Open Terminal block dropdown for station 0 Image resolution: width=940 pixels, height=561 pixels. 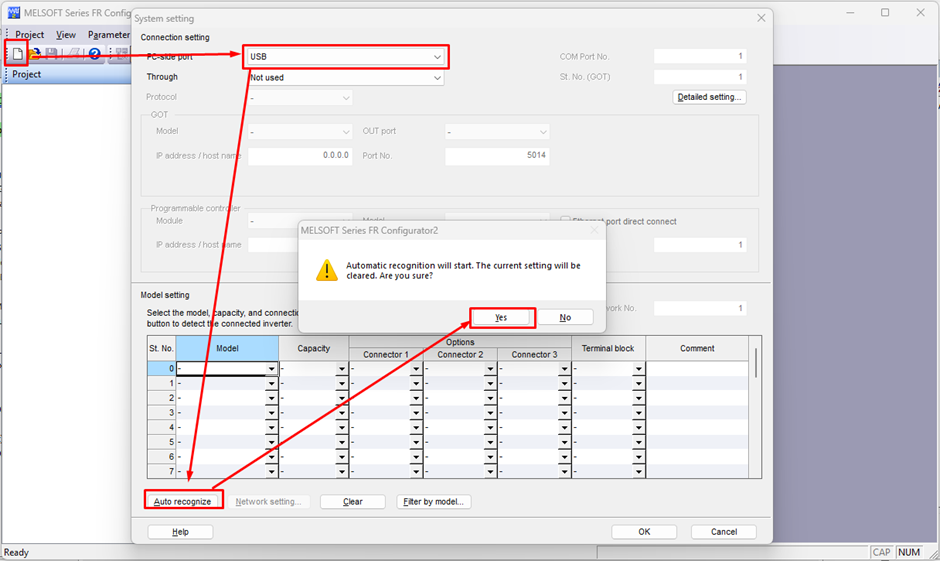click(x=638, y=369)
